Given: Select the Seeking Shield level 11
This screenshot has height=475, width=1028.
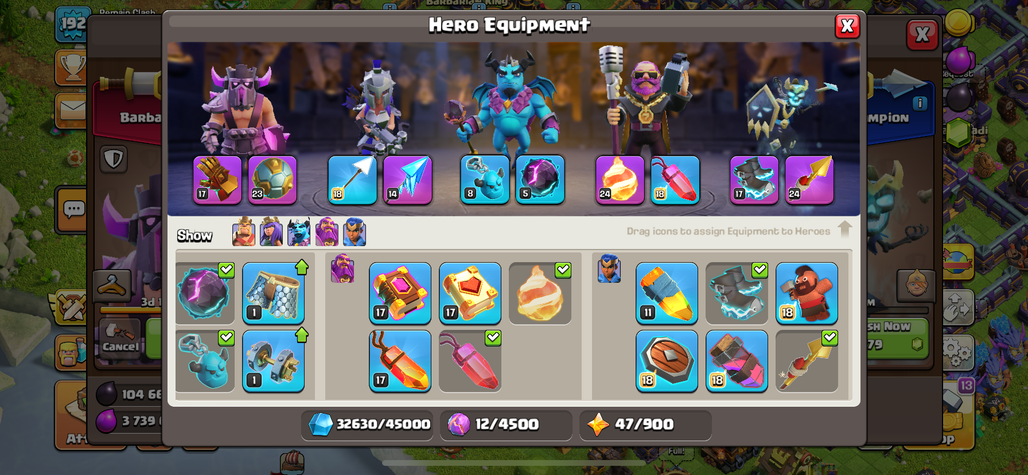Looking at the screenshot, I should tap(667, 294).
